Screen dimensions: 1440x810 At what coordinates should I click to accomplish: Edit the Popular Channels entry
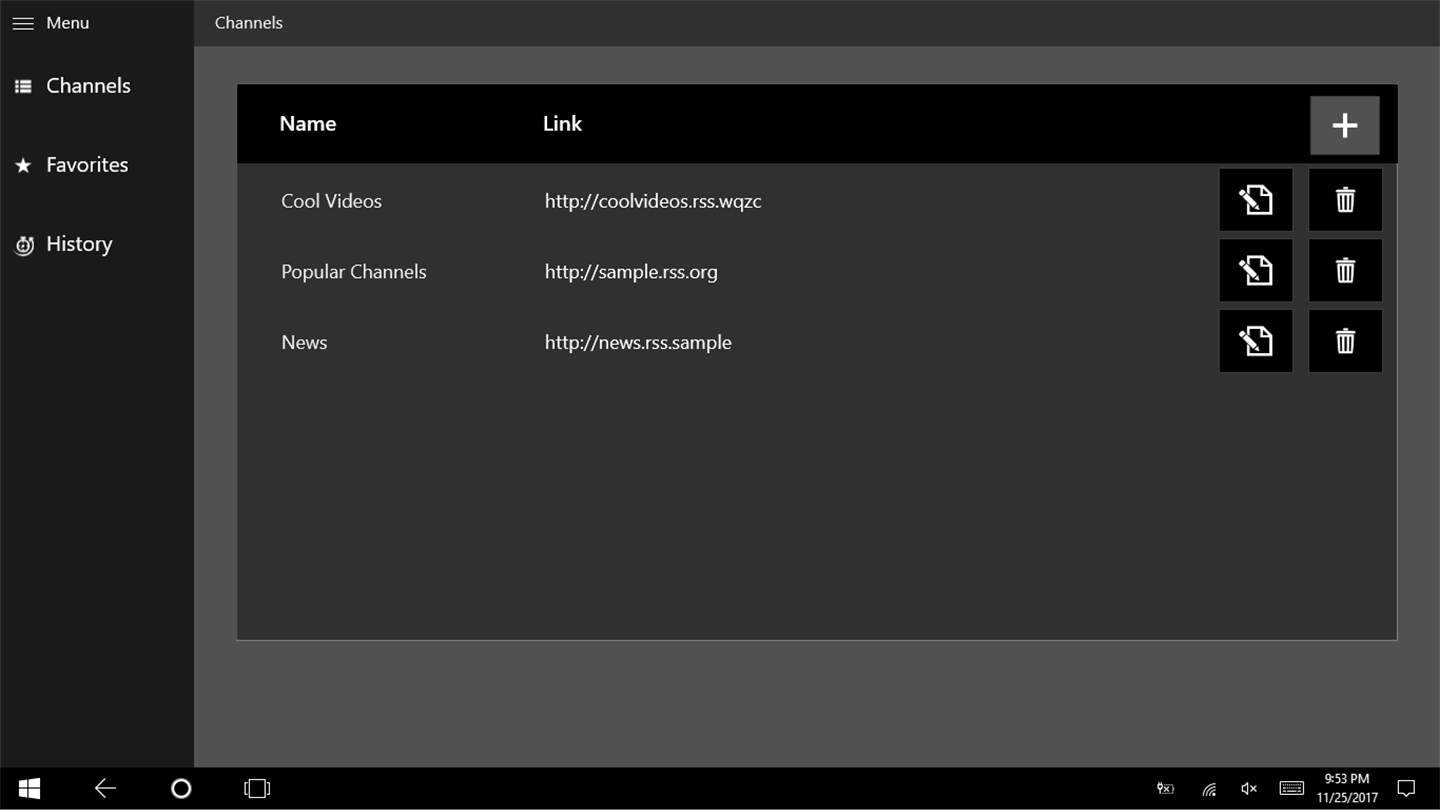[1256, 270]
